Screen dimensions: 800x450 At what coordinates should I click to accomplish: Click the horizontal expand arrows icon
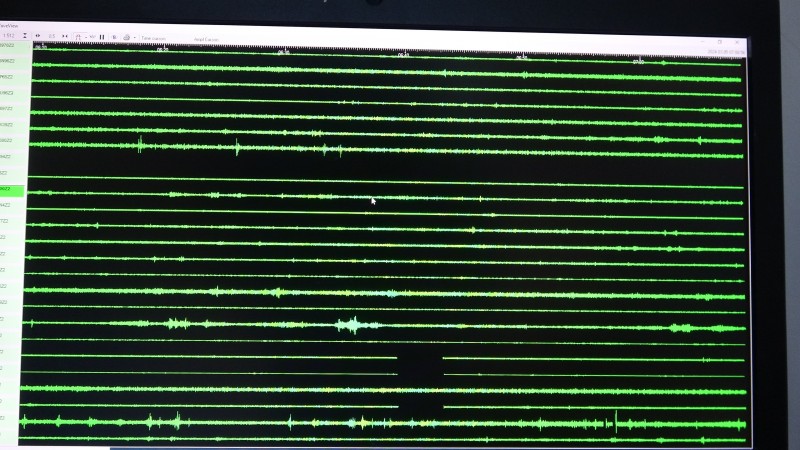(38, 37)
